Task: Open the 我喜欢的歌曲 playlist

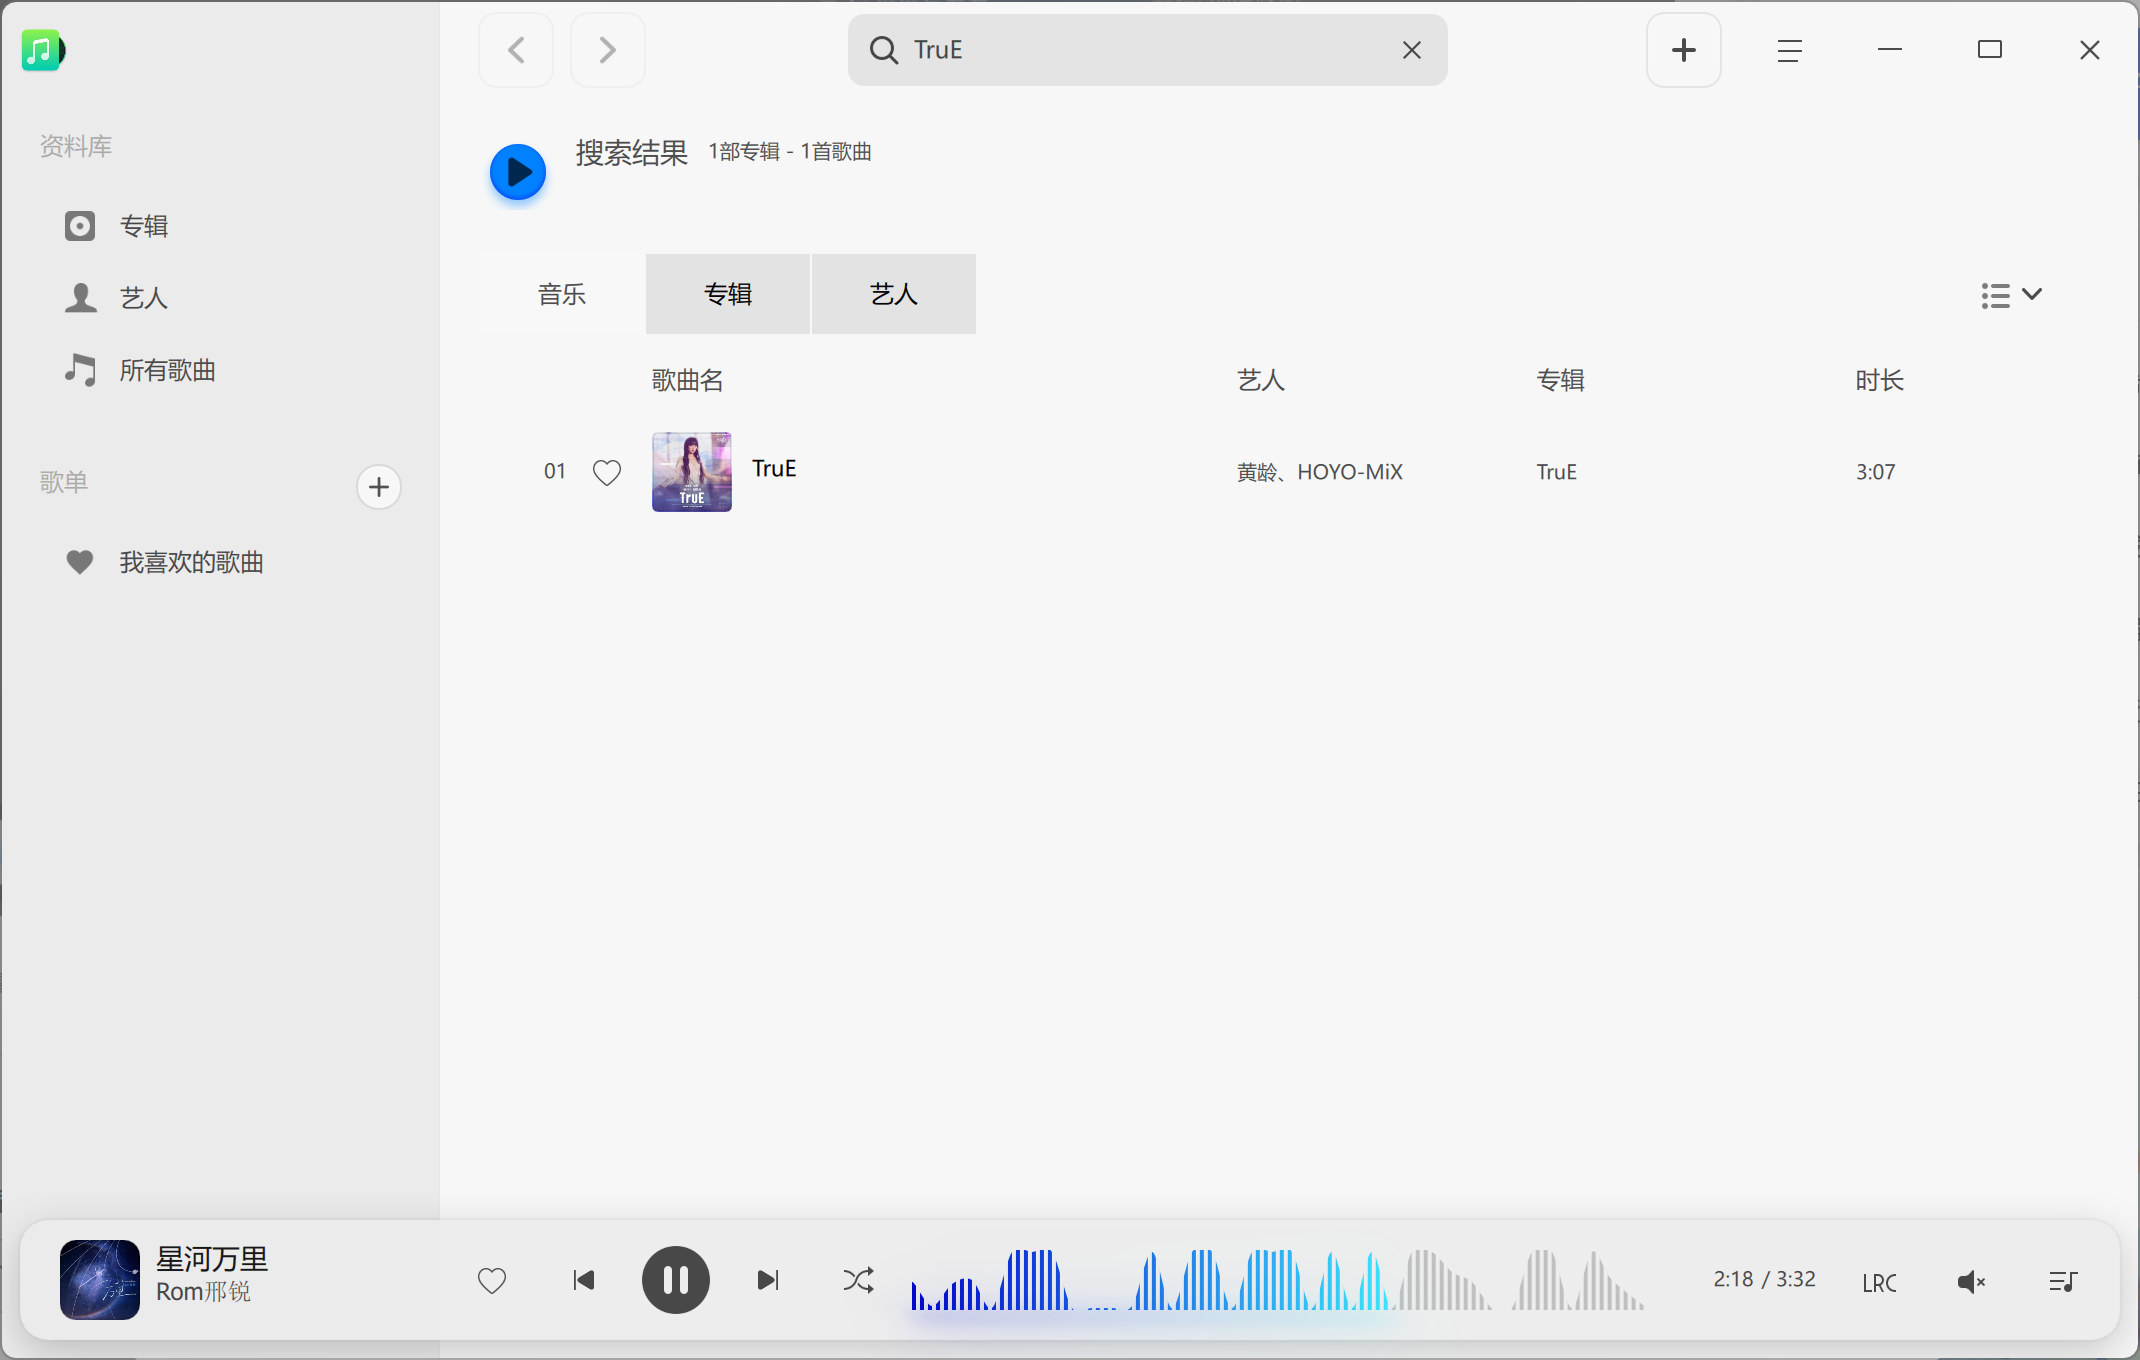Action: coord(164,562)
